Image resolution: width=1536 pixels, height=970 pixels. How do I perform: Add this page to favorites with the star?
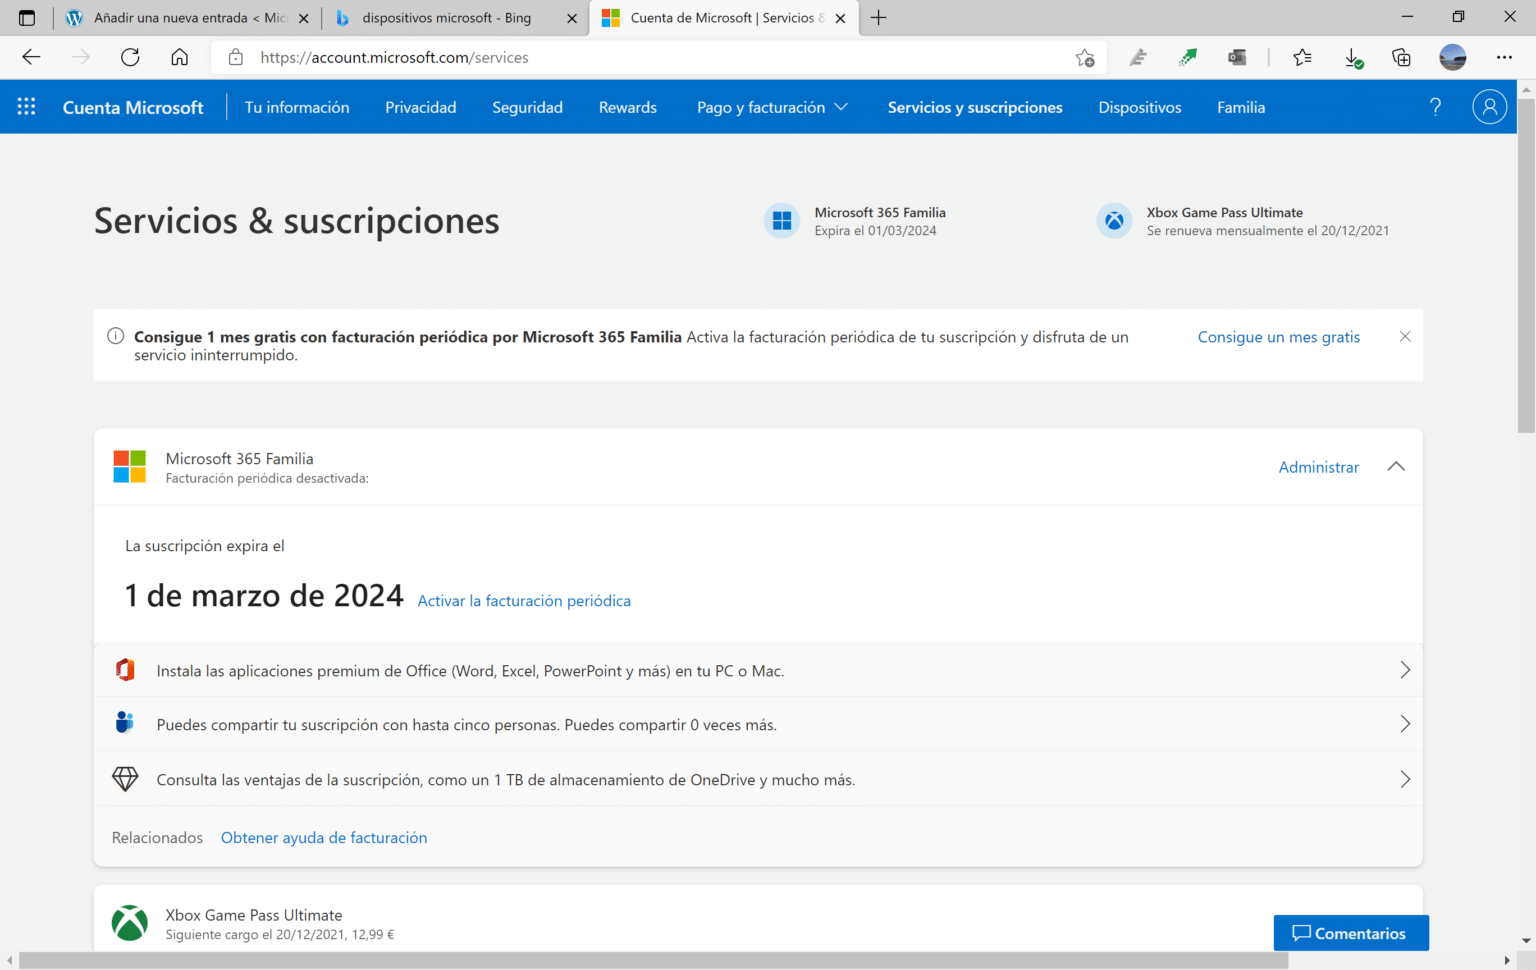click(1085, 57)
